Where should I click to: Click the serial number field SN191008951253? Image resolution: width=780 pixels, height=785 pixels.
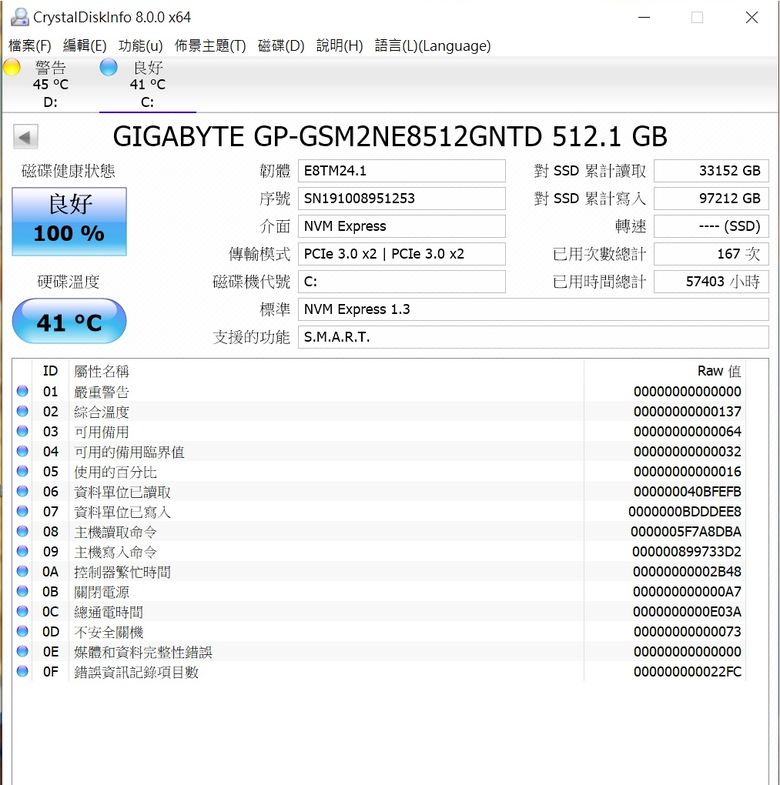point(402,199)
